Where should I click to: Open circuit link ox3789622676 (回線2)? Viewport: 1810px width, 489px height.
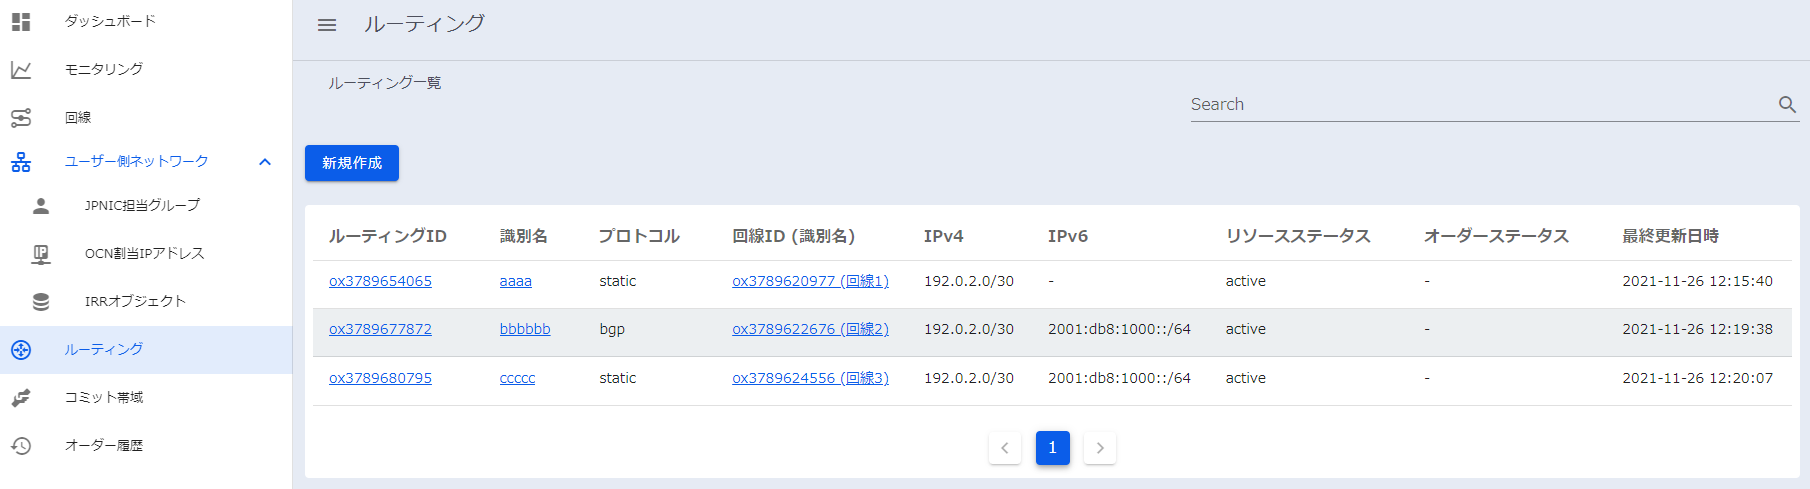tap(810, 329)
